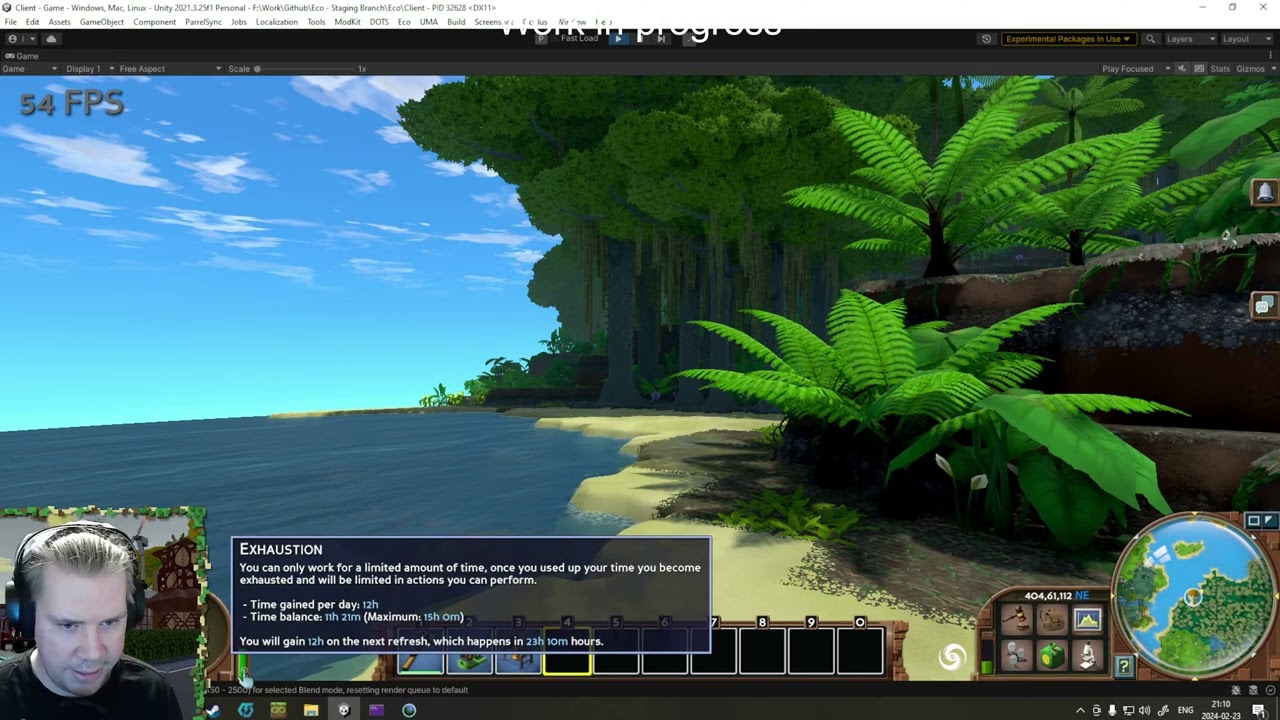Open the chat bubble icon
1280x720 pixels.
click(1263, 307)
